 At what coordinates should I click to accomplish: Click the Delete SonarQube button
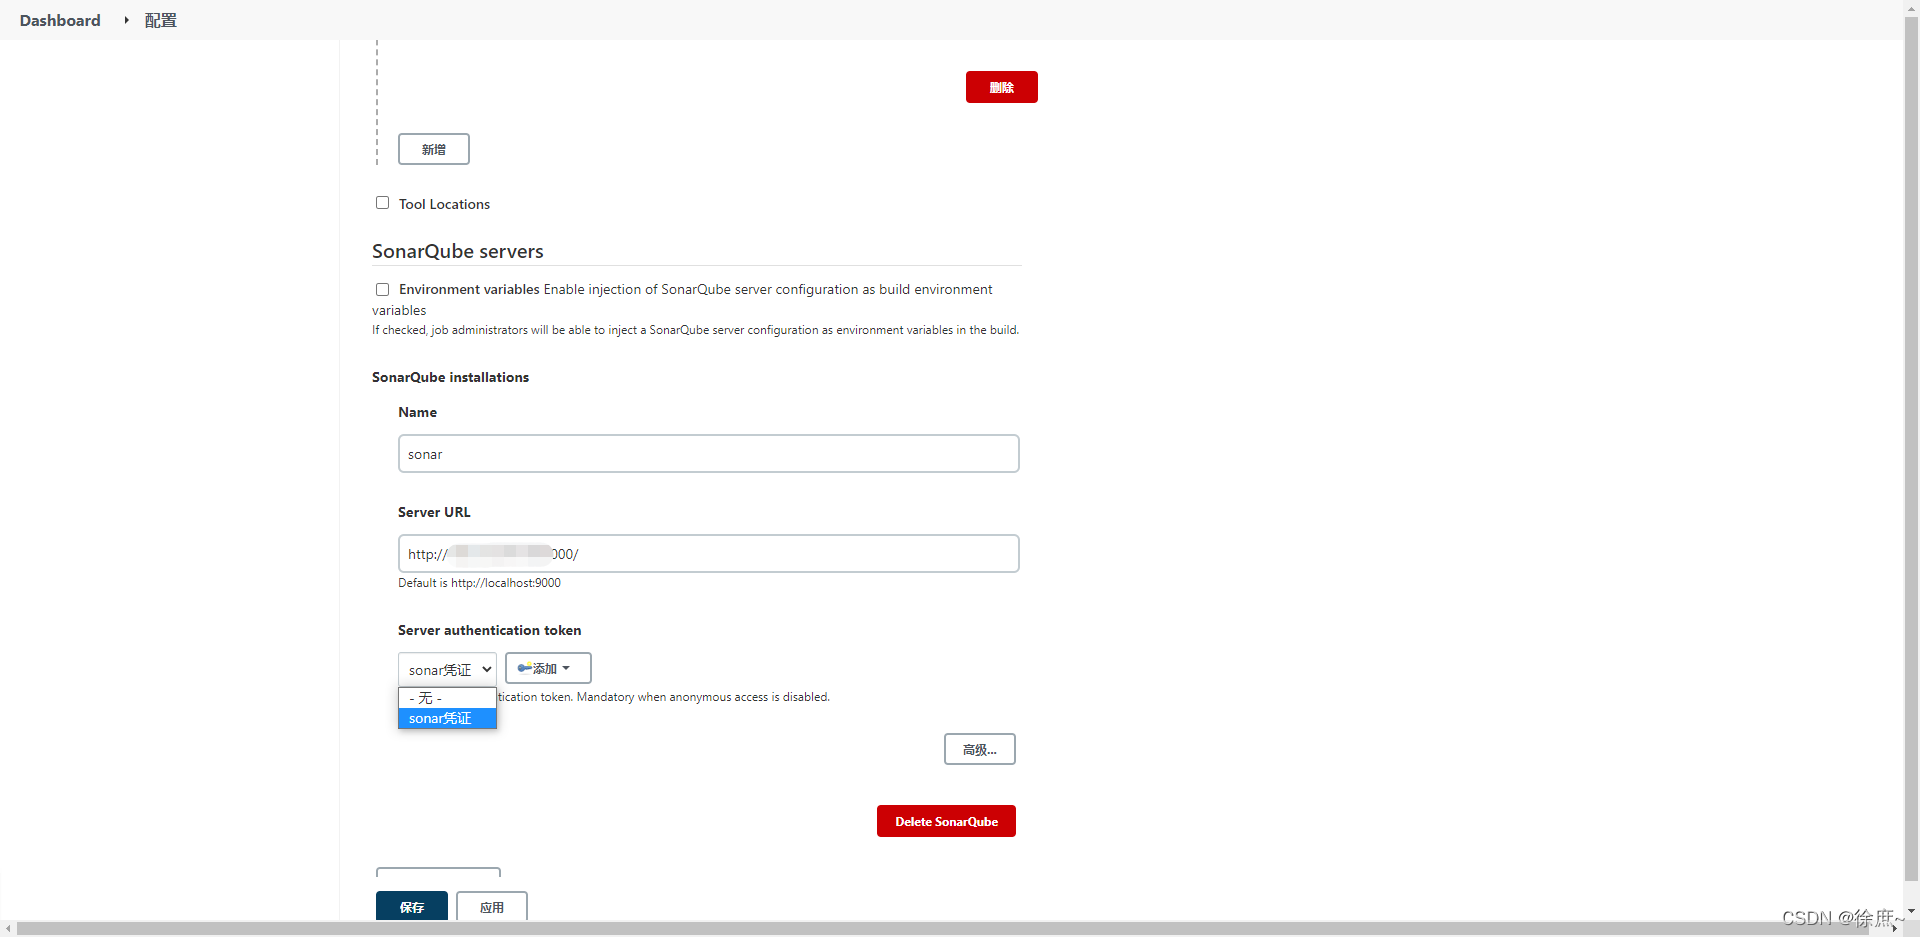[x=946, y=821]
